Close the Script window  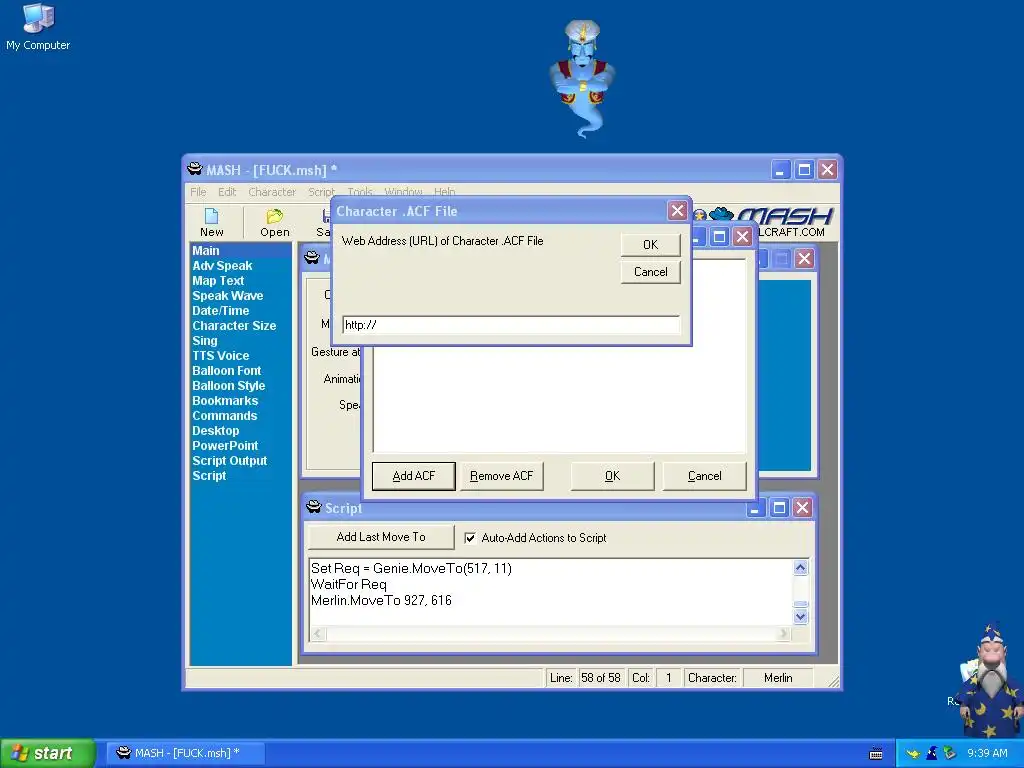(x=803, y=507)
